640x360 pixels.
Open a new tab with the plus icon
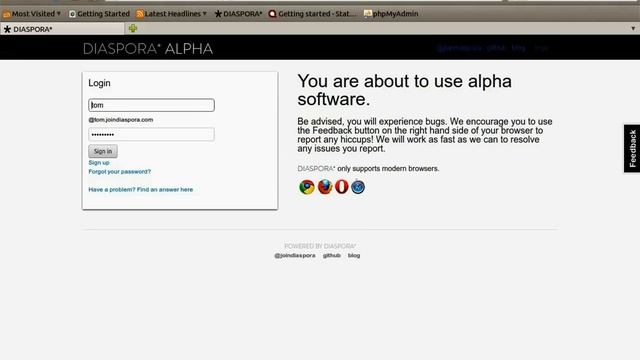pos(133,28)
